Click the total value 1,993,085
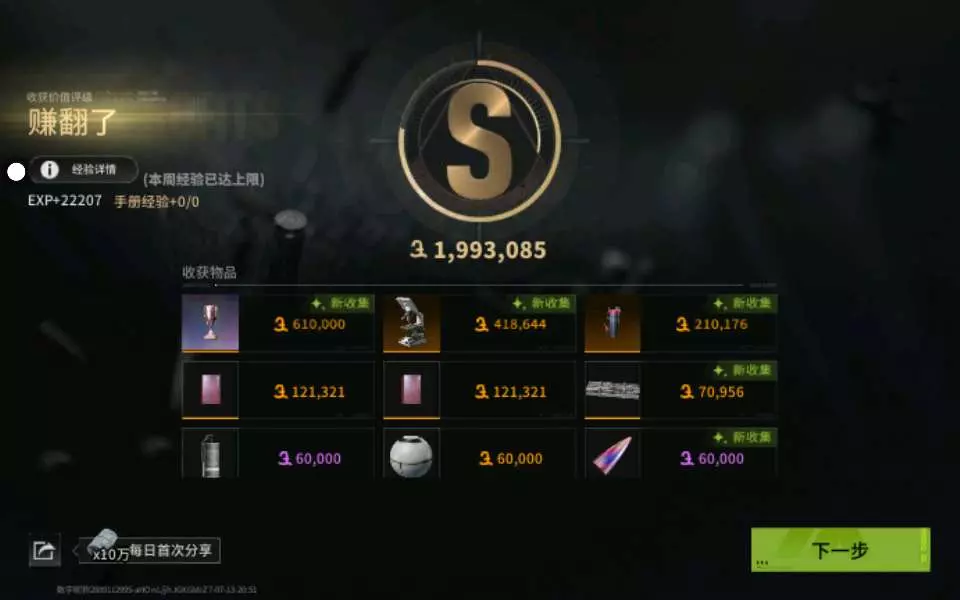Viewport: 960px width, 600px height. click(x=478, y=250)
